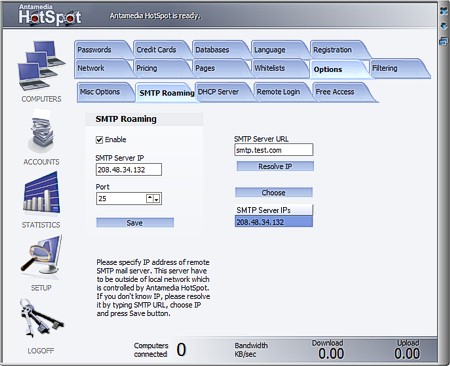Click the bottom windows icon on right edge
The width and height of the screenshot is (450, 366).
(x=444, y=41)
